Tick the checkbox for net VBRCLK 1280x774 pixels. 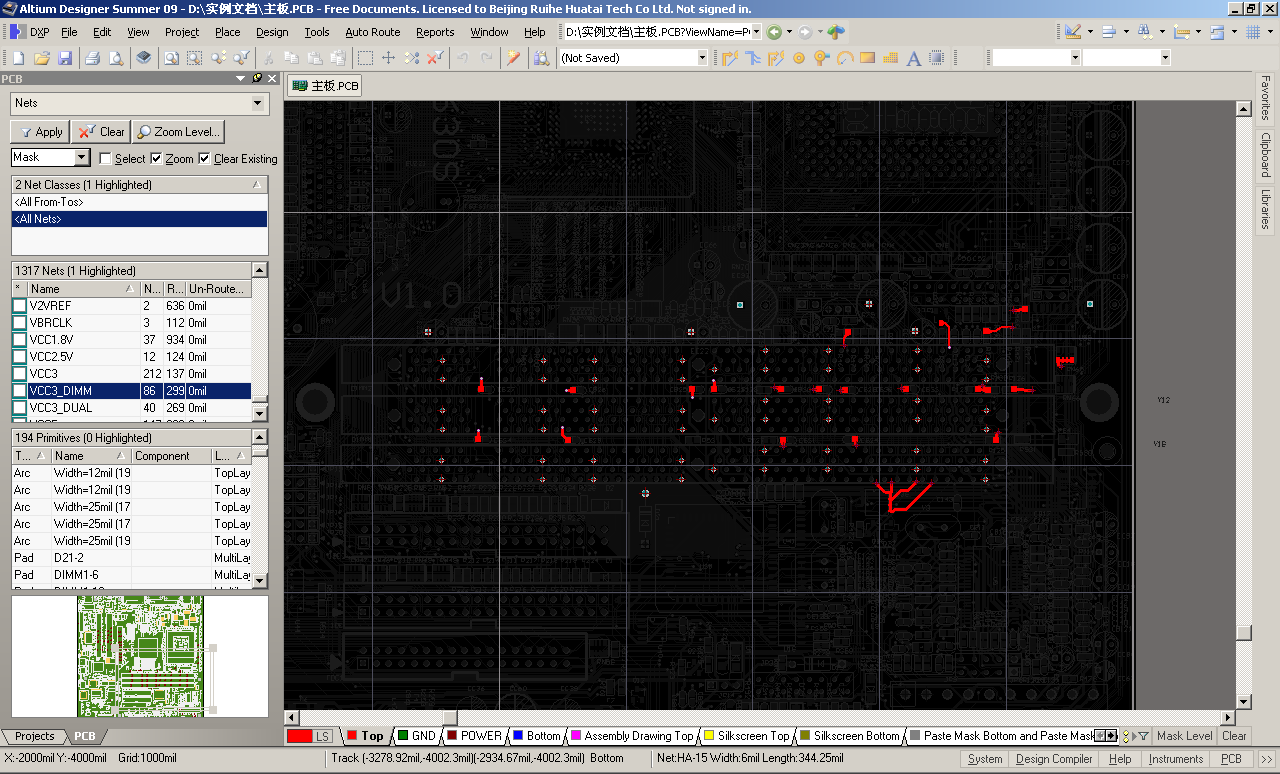coord(19,323)
